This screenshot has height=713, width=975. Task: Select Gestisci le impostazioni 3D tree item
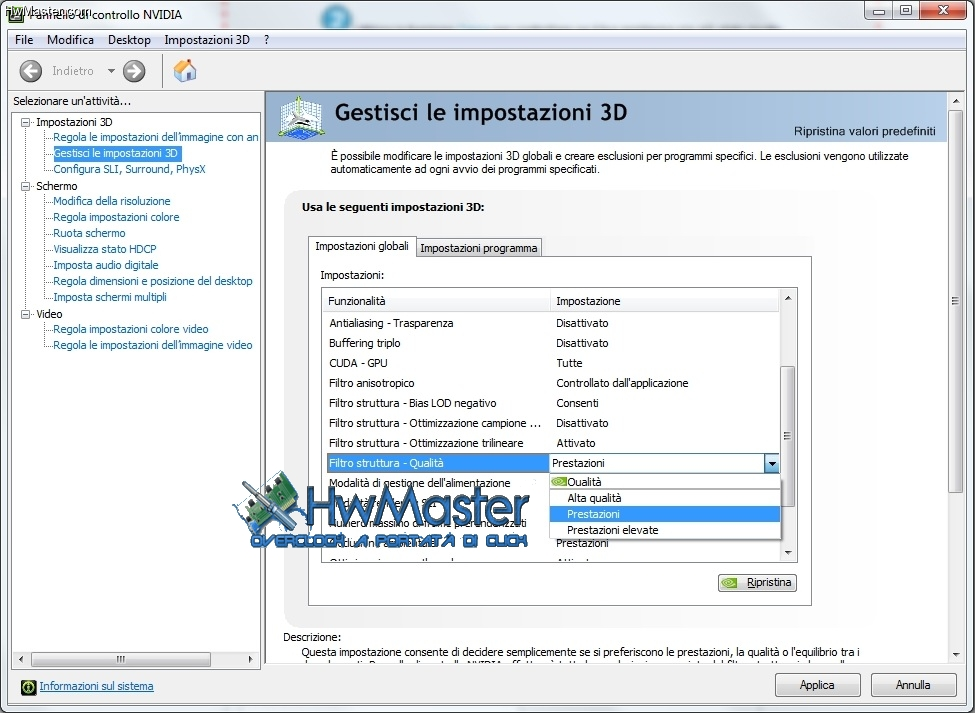pos(116,154)
